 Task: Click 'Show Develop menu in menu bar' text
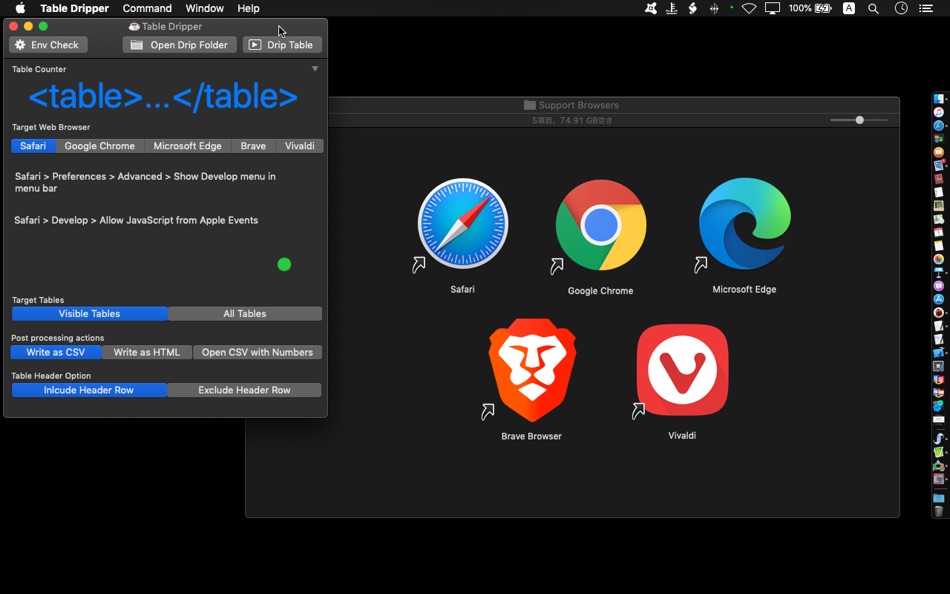tap(145, 182)
